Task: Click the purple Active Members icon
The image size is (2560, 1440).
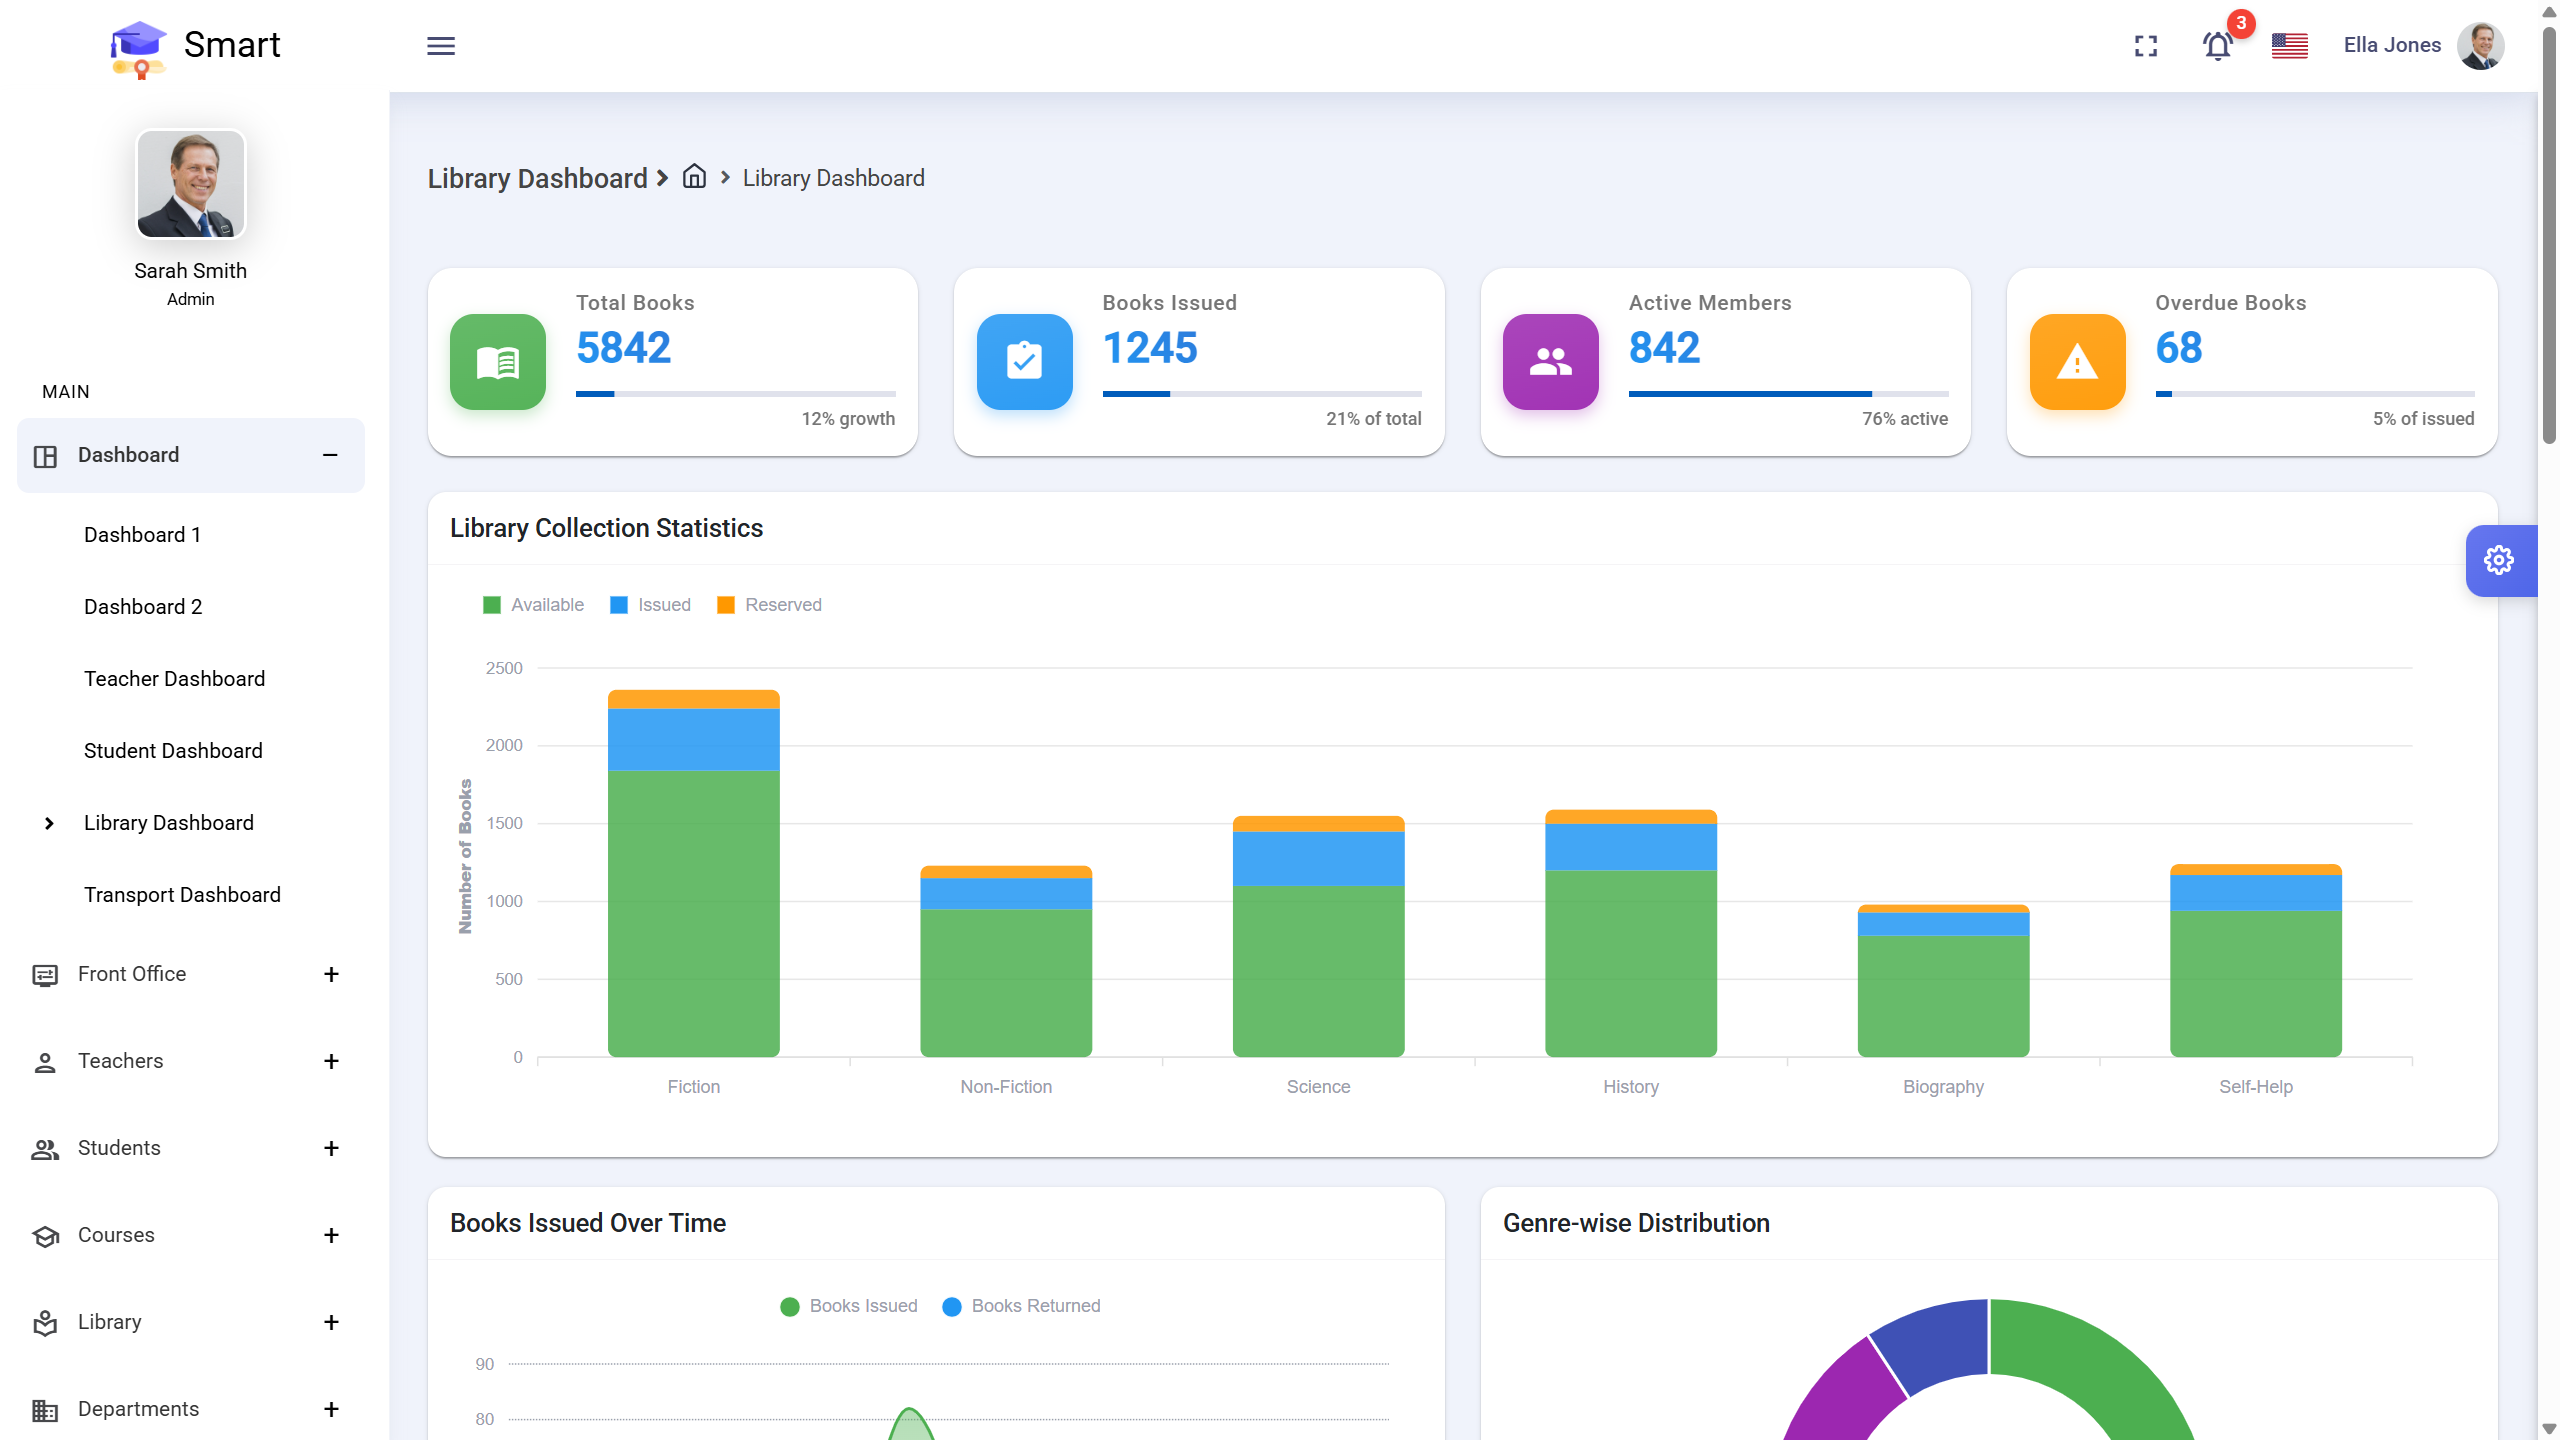Action: pos(1550,362)
